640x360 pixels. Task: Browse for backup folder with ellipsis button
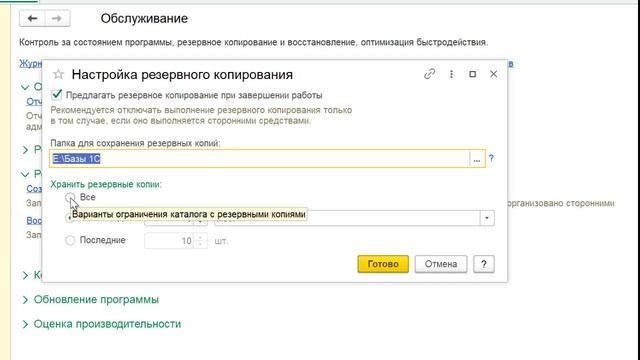click(x=477, y=159)
